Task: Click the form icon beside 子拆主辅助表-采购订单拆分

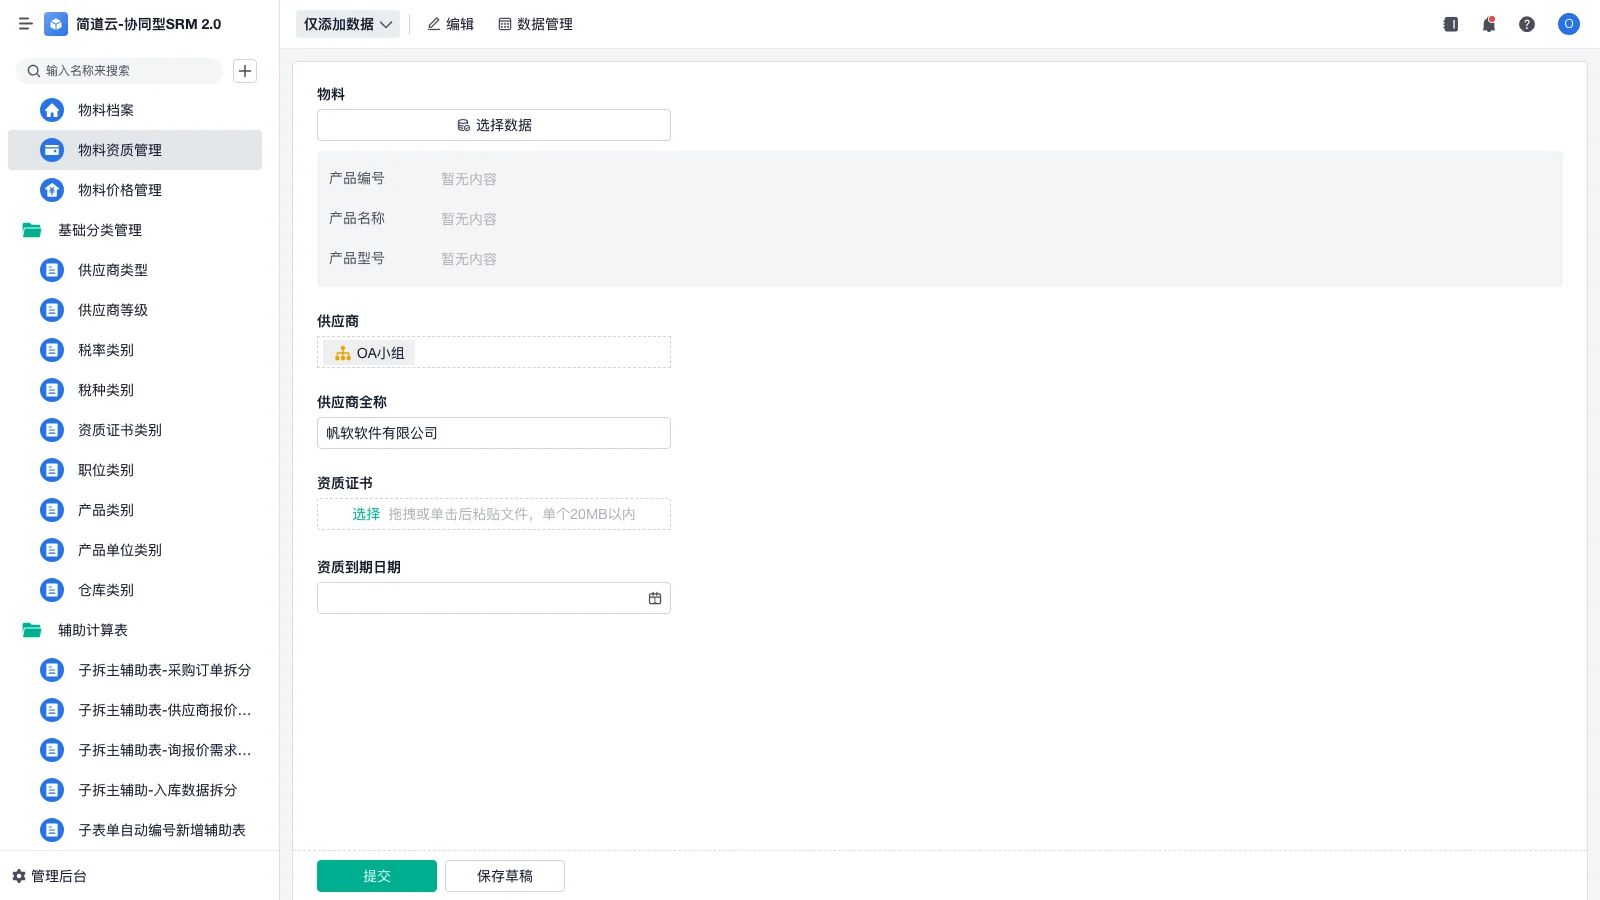Action: click(x=52, y=670)
